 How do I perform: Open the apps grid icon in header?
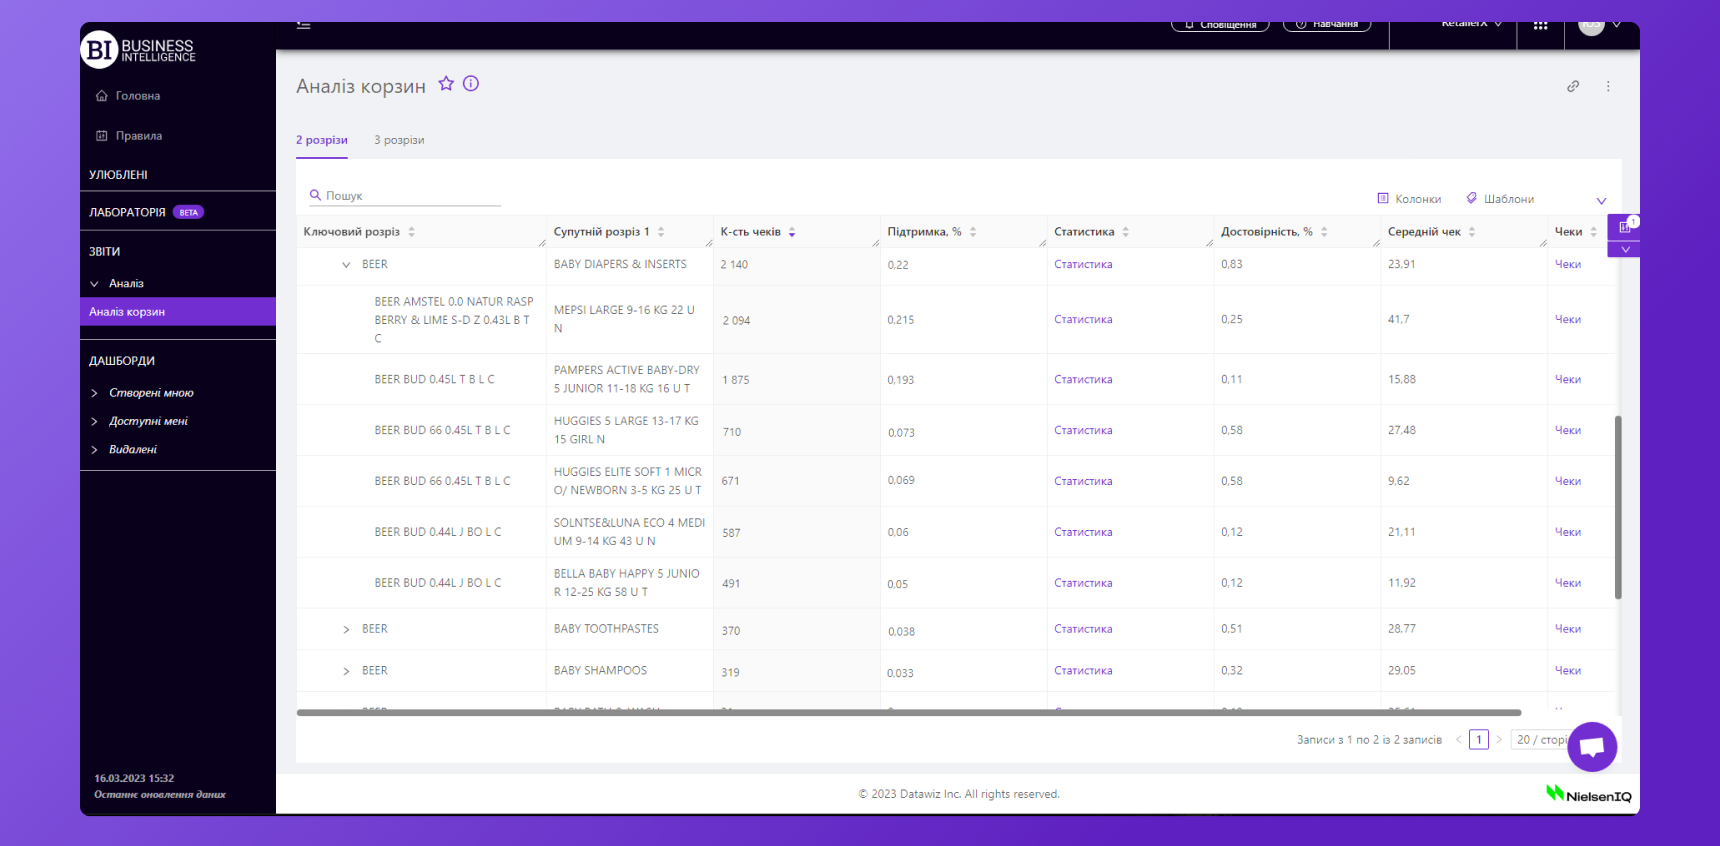(1541, 26)
